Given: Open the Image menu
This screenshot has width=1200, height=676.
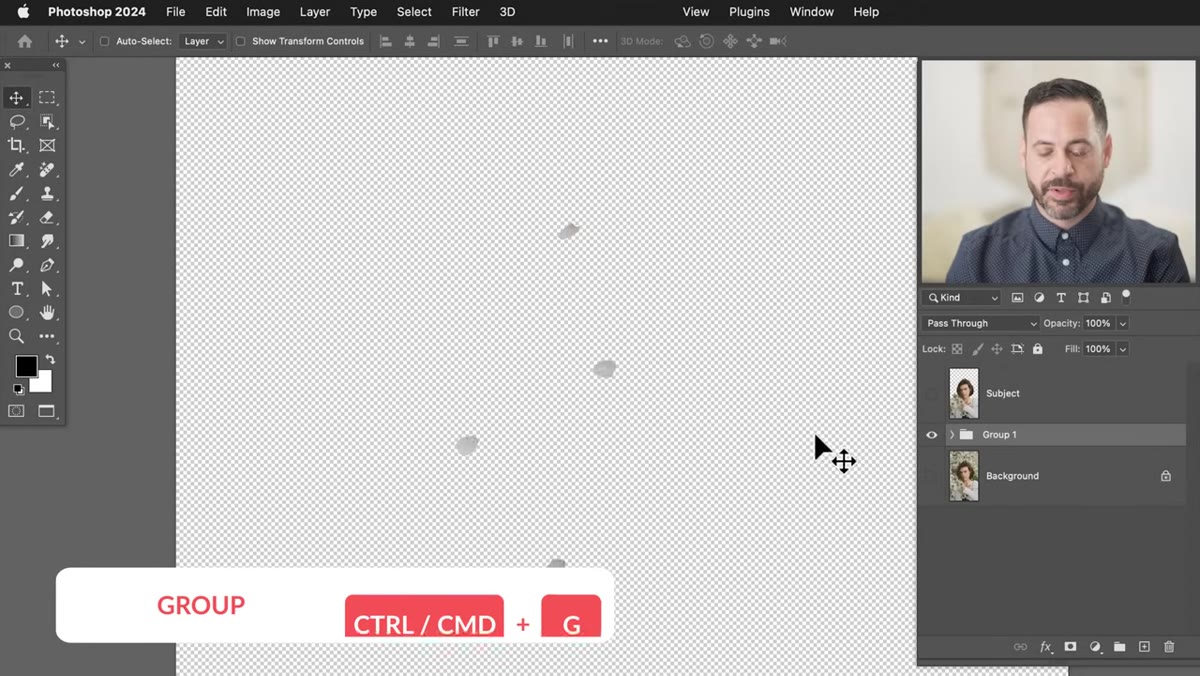Looking at the screenshot, I should (263, 12).
